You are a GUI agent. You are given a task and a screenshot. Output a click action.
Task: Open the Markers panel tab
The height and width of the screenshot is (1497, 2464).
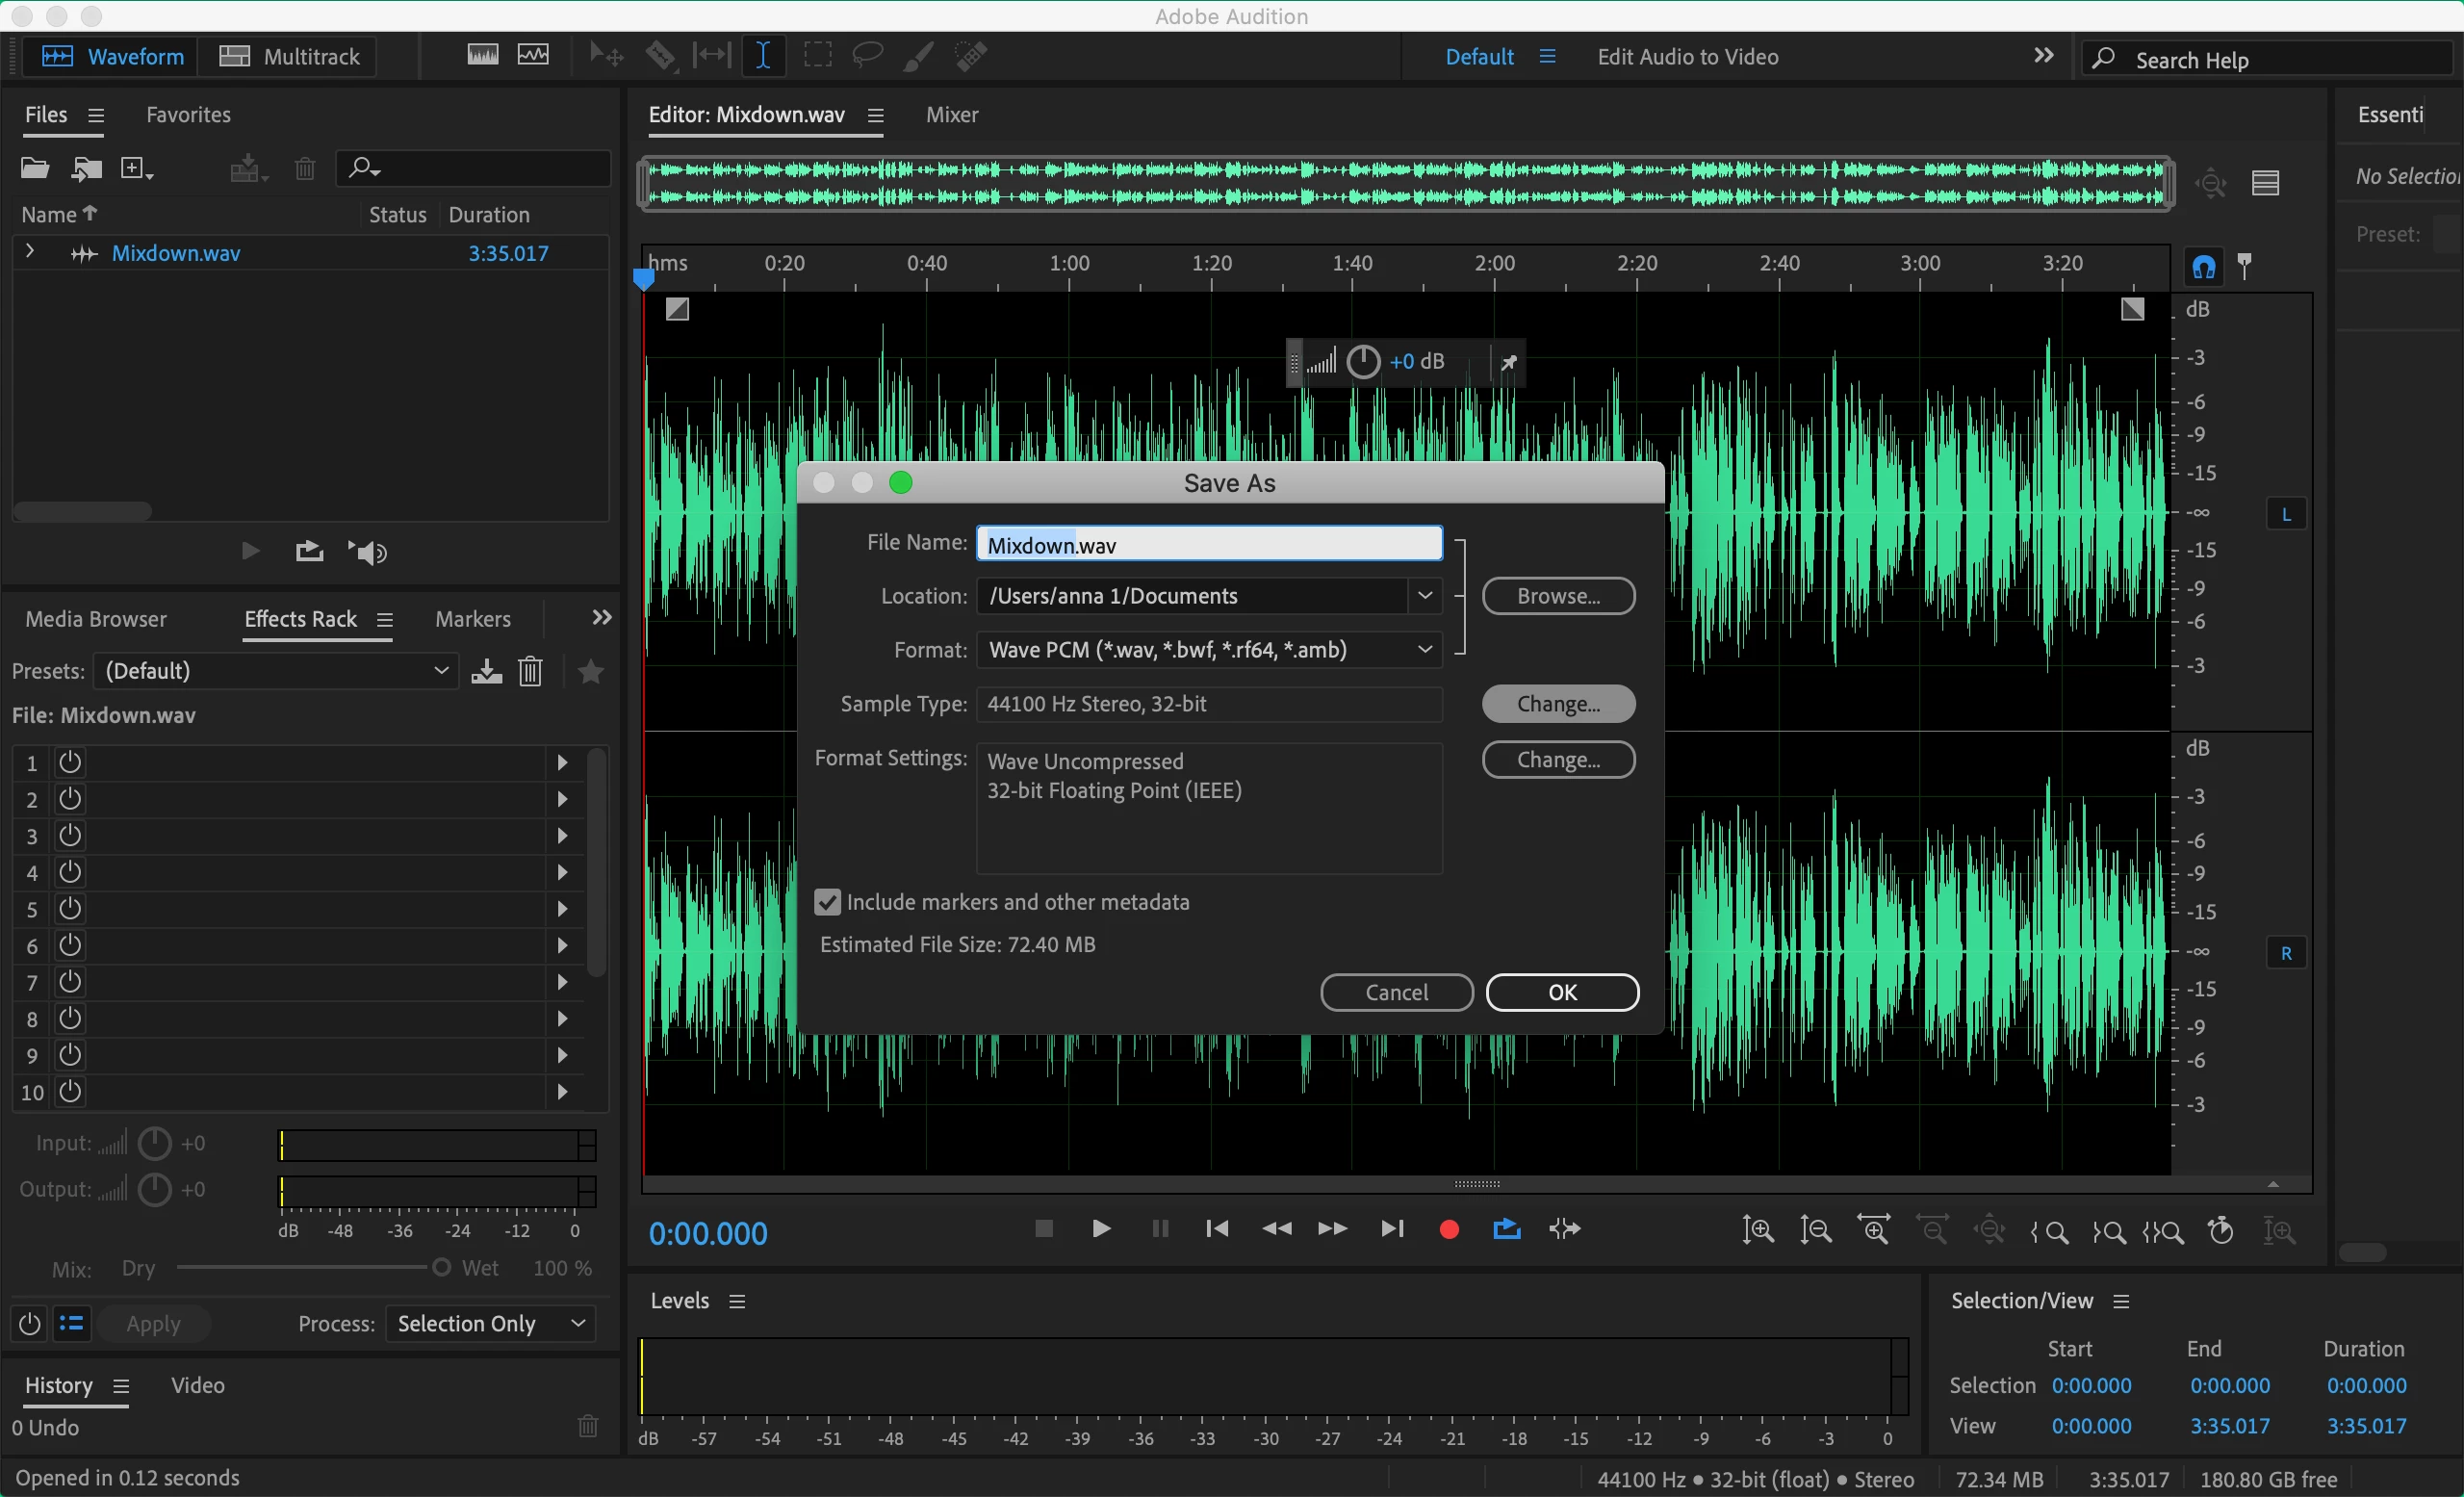coord(472,619)
